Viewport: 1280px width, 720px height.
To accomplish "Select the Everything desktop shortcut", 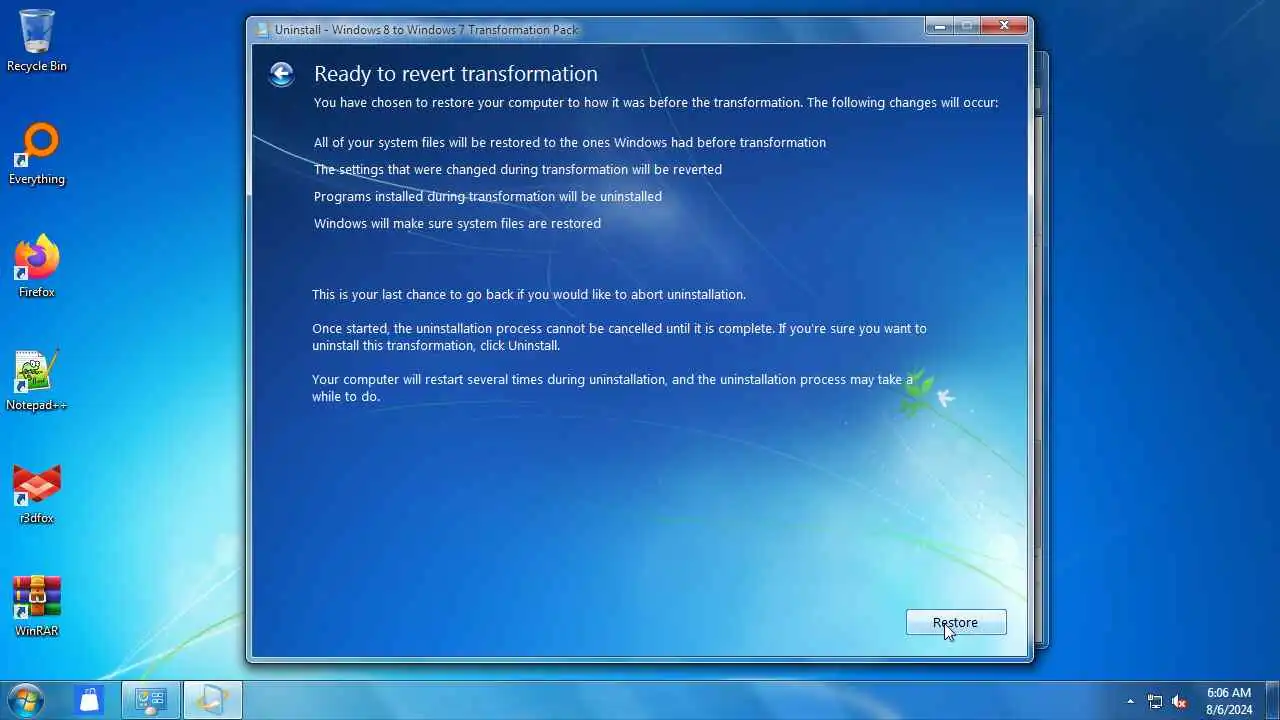I will [37, 154].
